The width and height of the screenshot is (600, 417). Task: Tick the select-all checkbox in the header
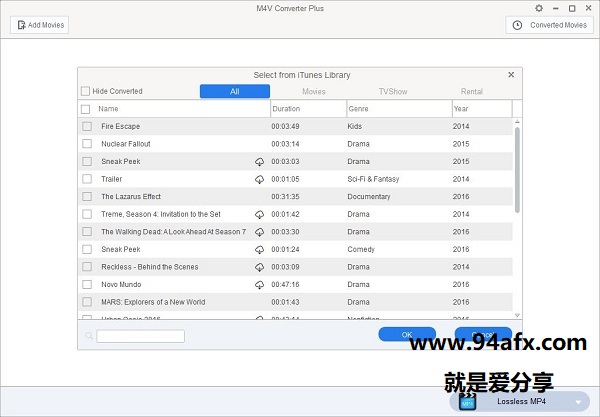pos(86,109)
